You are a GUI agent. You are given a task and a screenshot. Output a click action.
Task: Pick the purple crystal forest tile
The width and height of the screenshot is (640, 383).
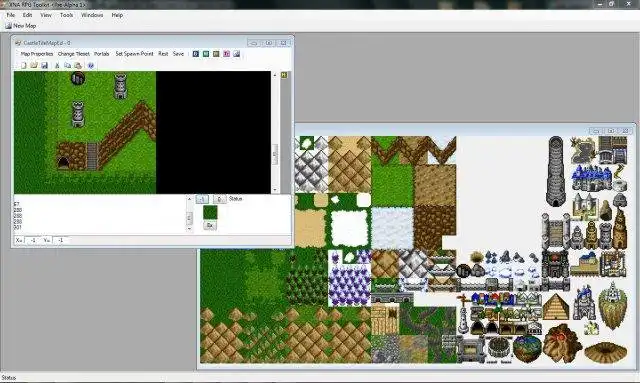pos(350,285)
